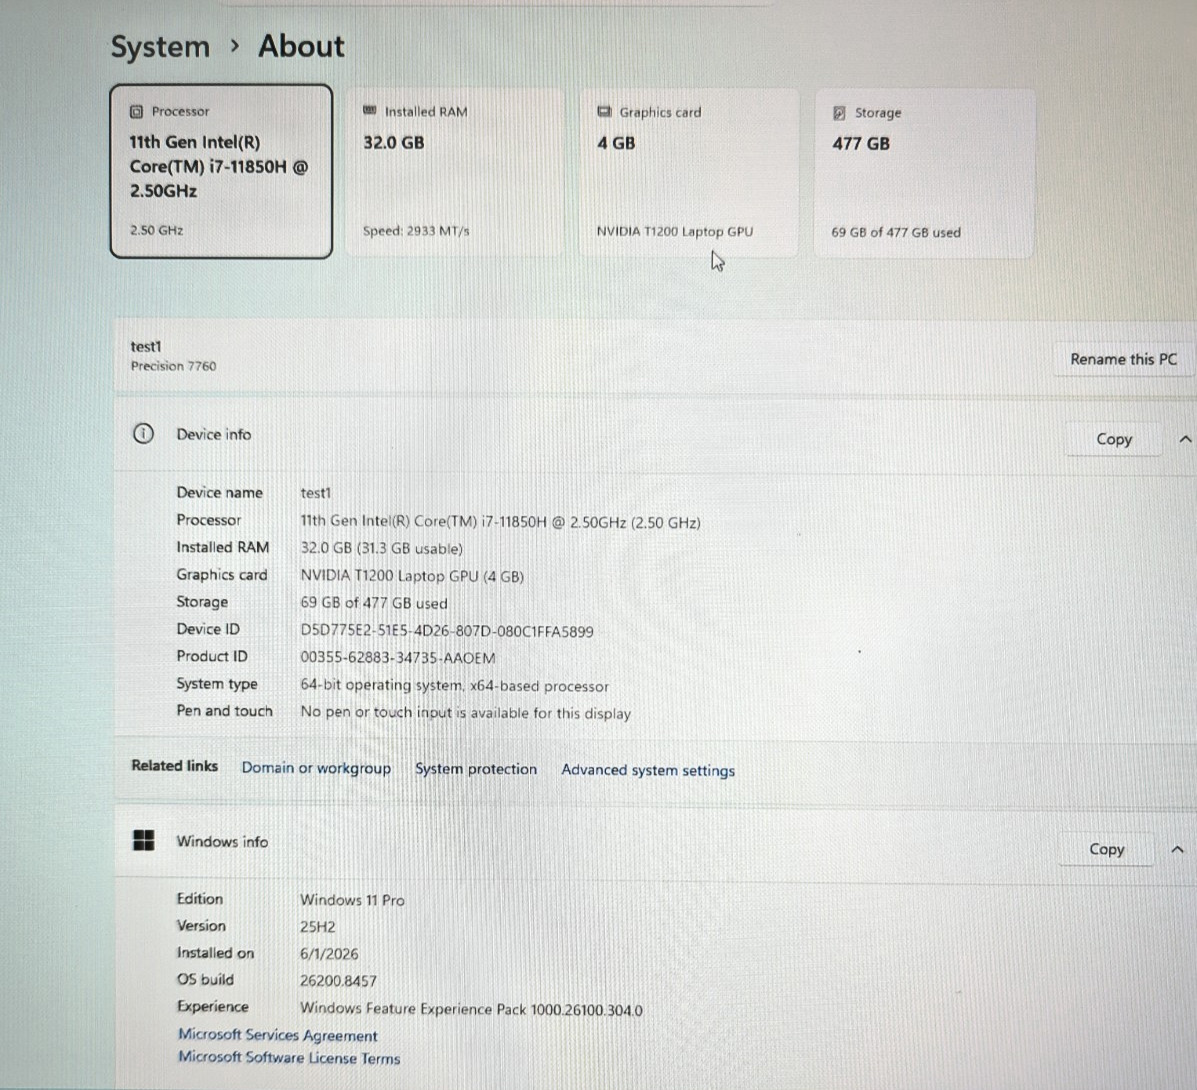
Task: Open Microsoft Software License Terms link
Action: [x=289, y=1057]
